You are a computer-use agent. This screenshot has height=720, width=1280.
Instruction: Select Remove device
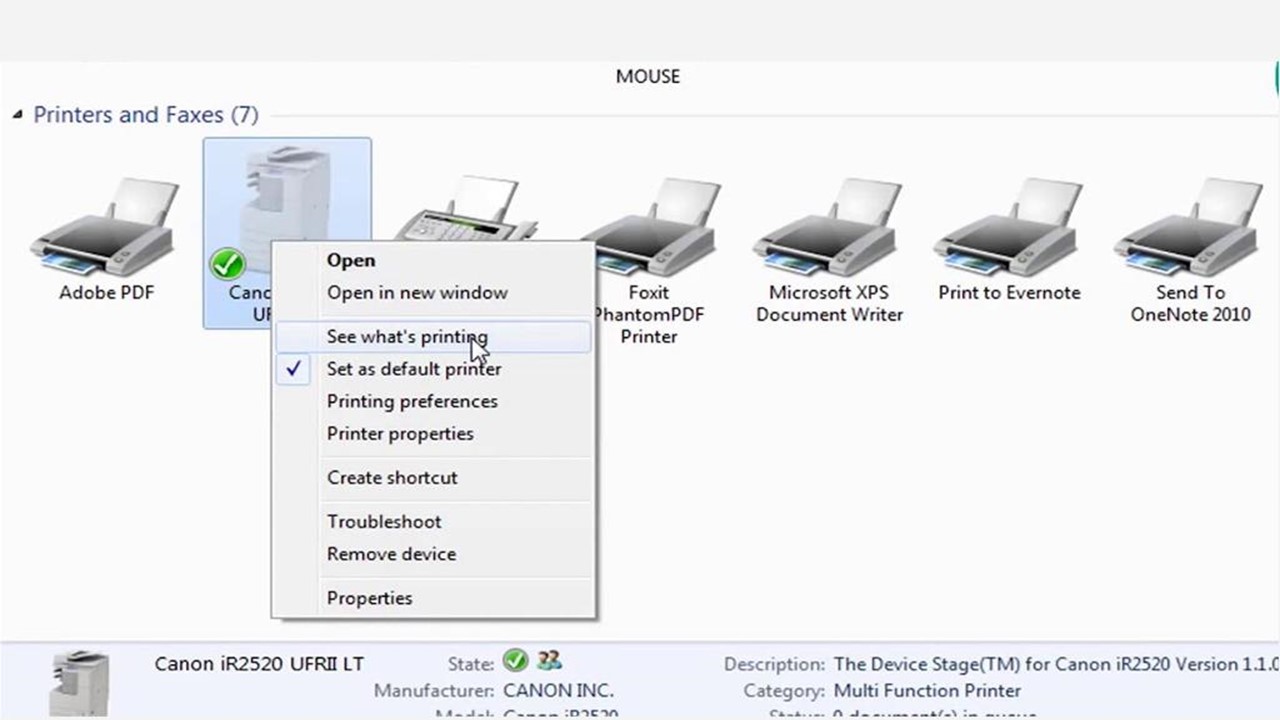[x=391, y=553]
